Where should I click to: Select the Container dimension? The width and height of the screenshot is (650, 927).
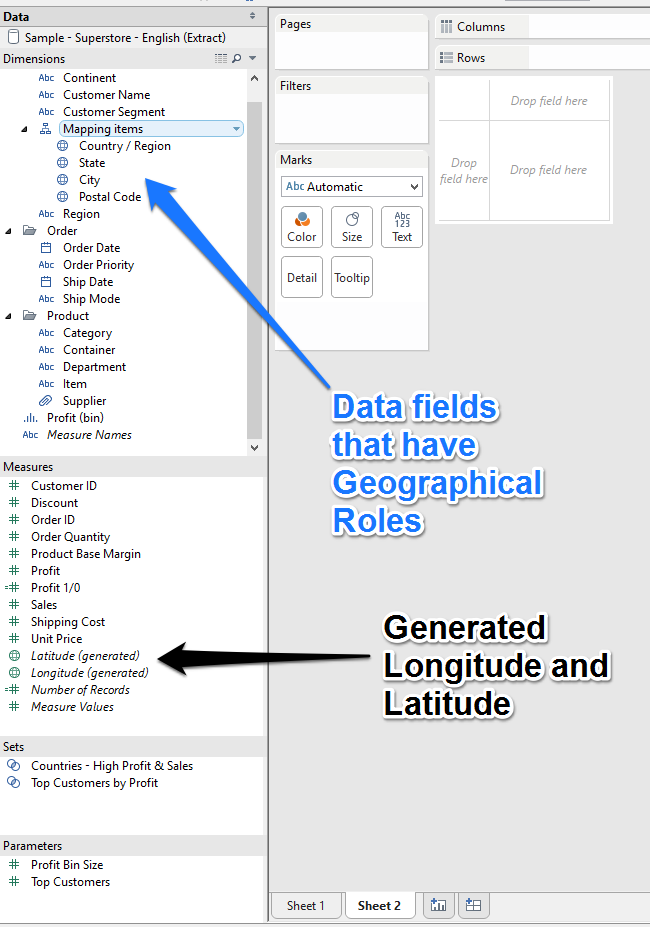tap(89, 350)
